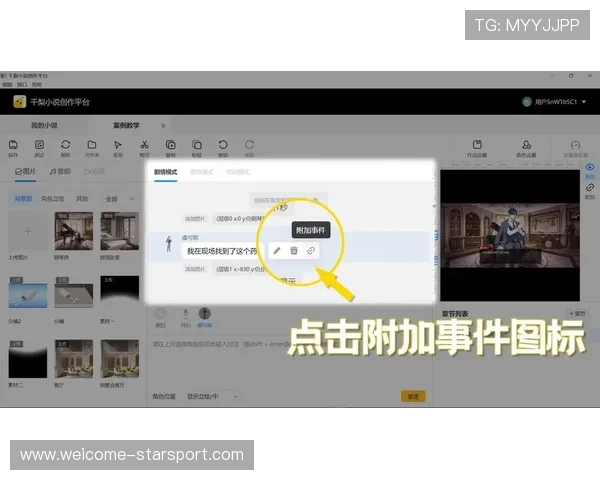Image resolution: width=600 pixels, height=480 pixels.
Task: Click the yellow app logo icon
Action: click(20, 102)
